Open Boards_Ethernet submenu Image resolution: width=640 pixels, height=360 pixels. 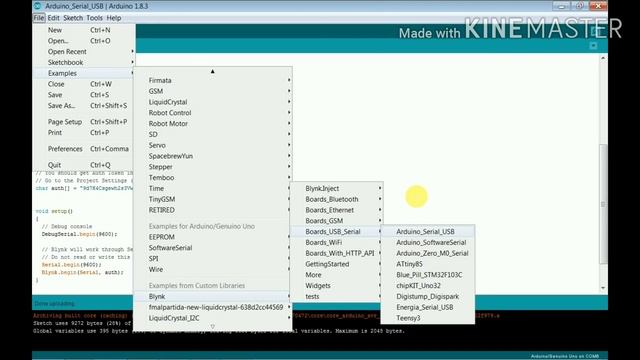pos(337,210)
